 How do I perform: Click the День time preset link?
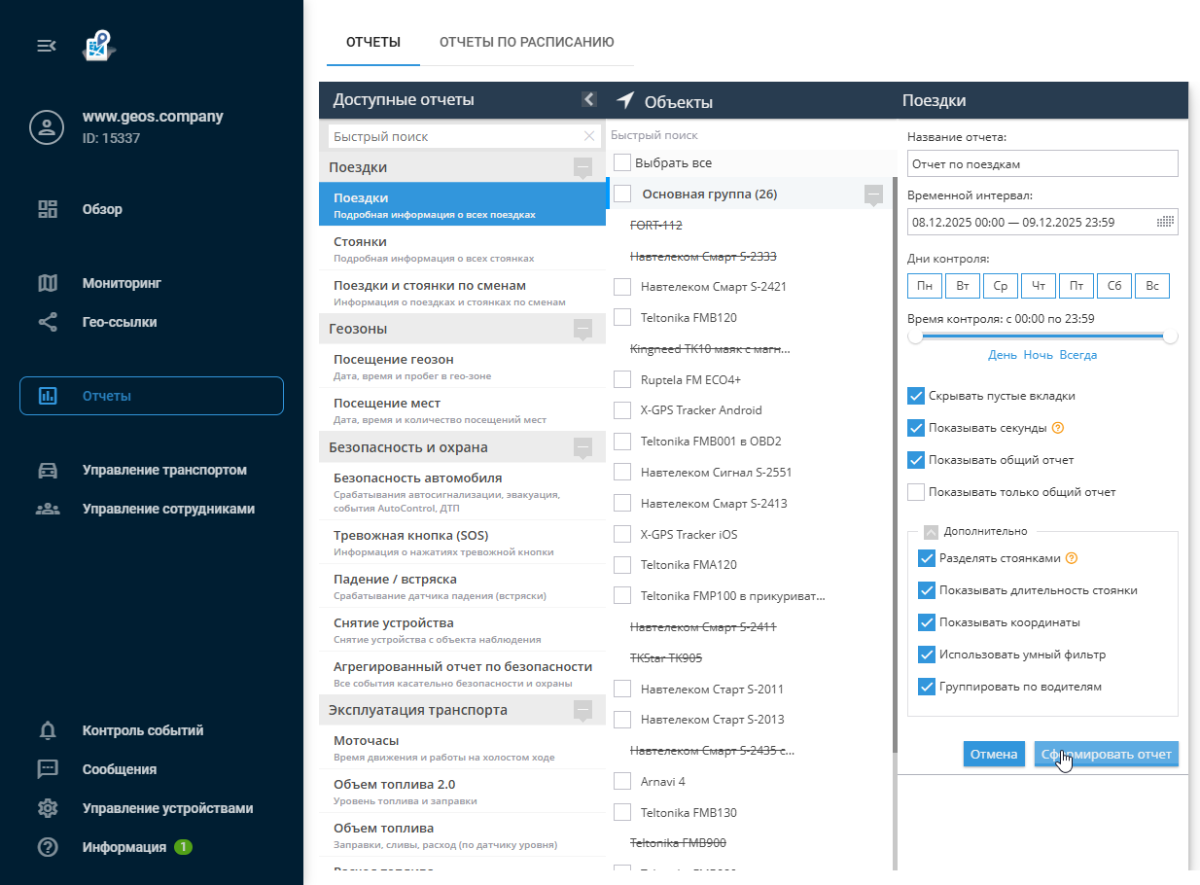point(1002,355)
